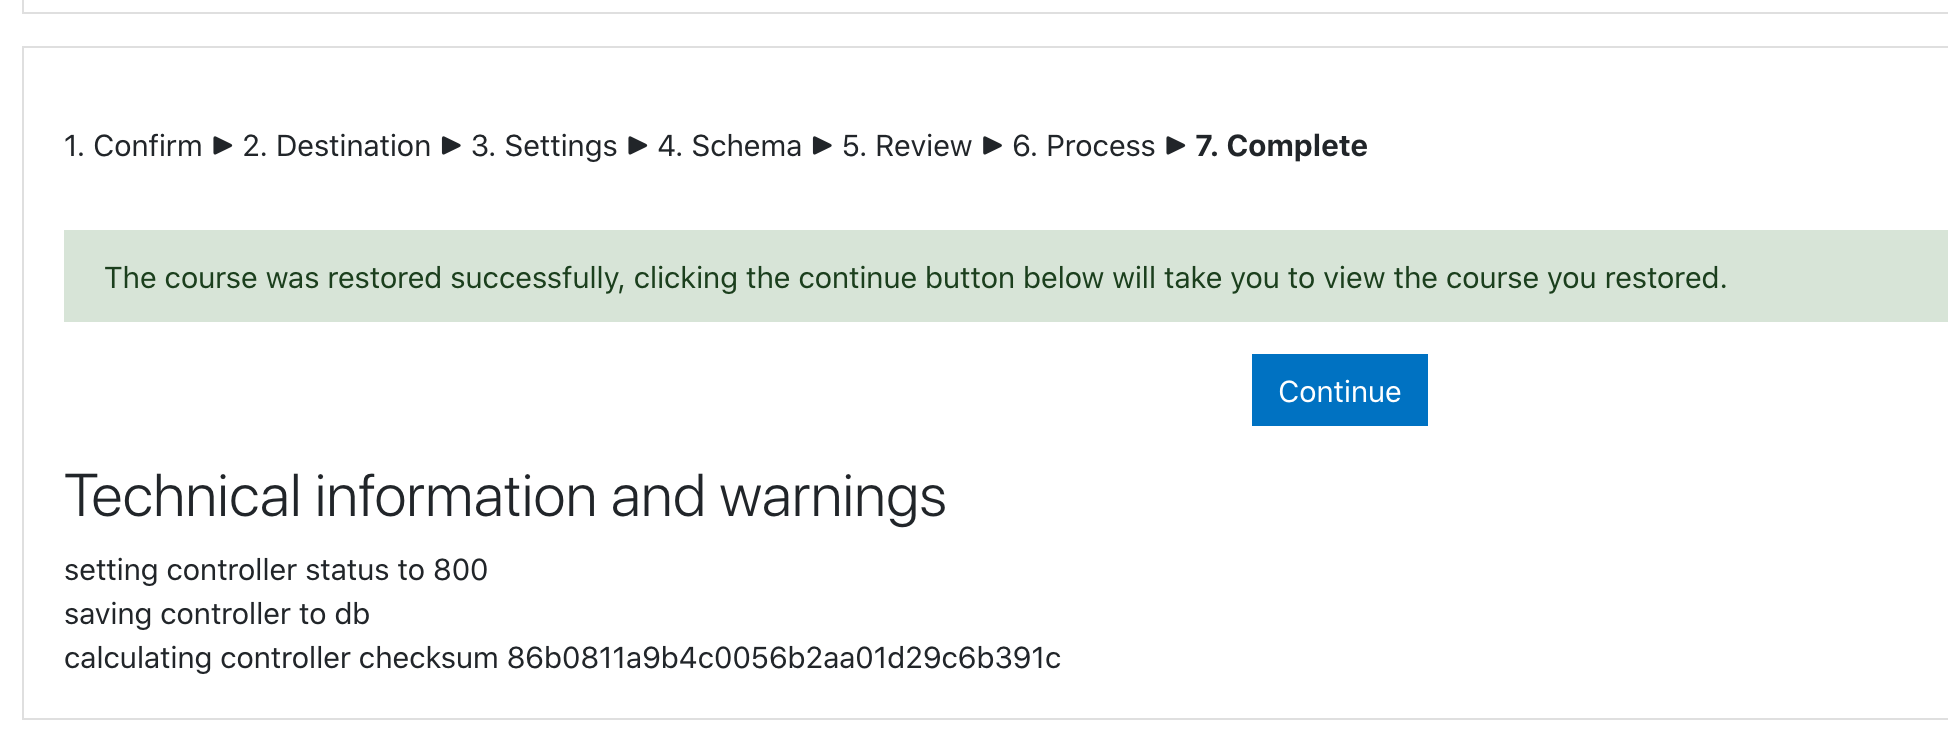Click arrow between Schema and Review
The height and width of the screenshot is (732, 1948).
click(x=822, y=146)
